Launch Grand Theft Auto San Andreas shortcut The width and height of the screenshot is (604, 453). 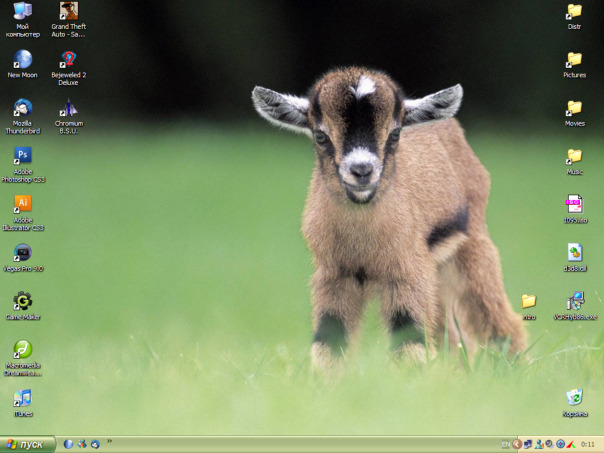[x=68, y=12]
